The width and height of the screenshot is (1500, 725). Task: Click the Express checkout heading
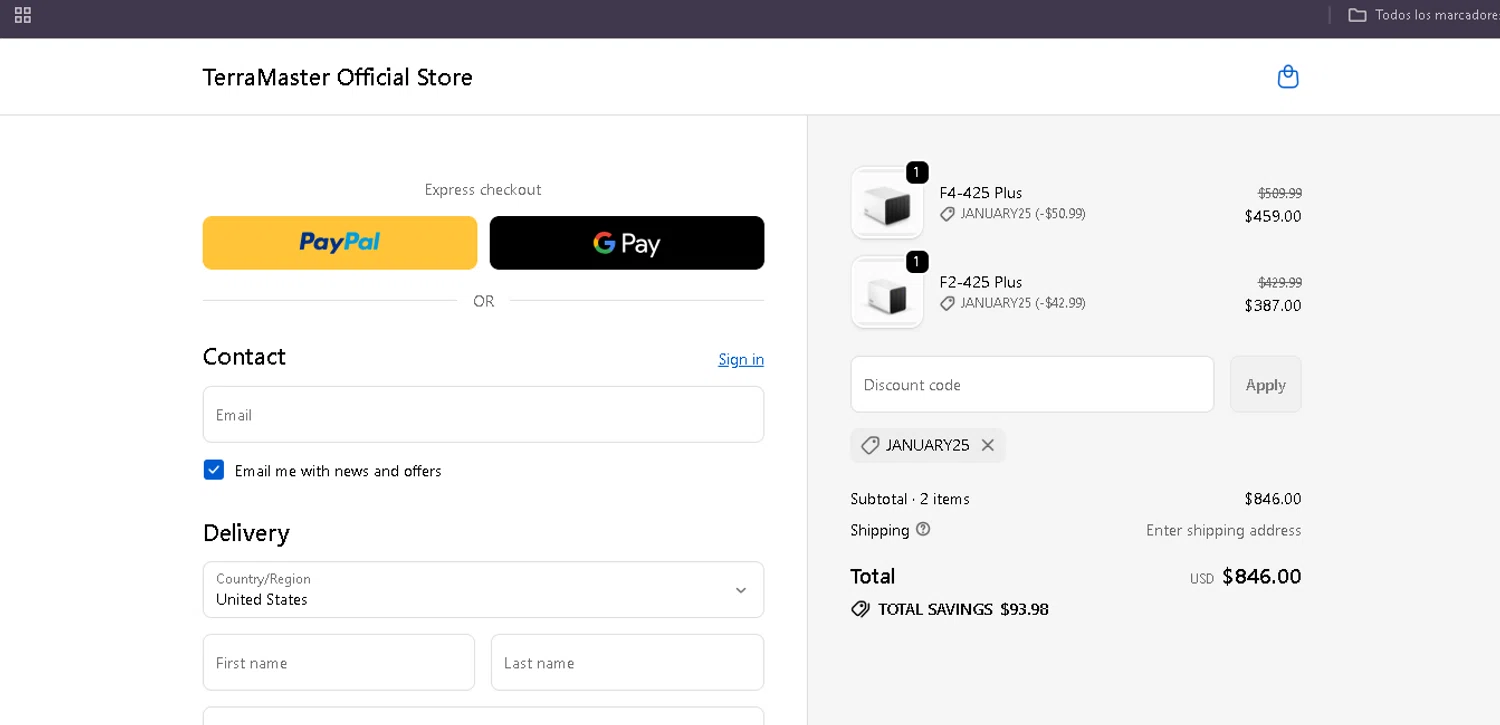coord(483,189)
